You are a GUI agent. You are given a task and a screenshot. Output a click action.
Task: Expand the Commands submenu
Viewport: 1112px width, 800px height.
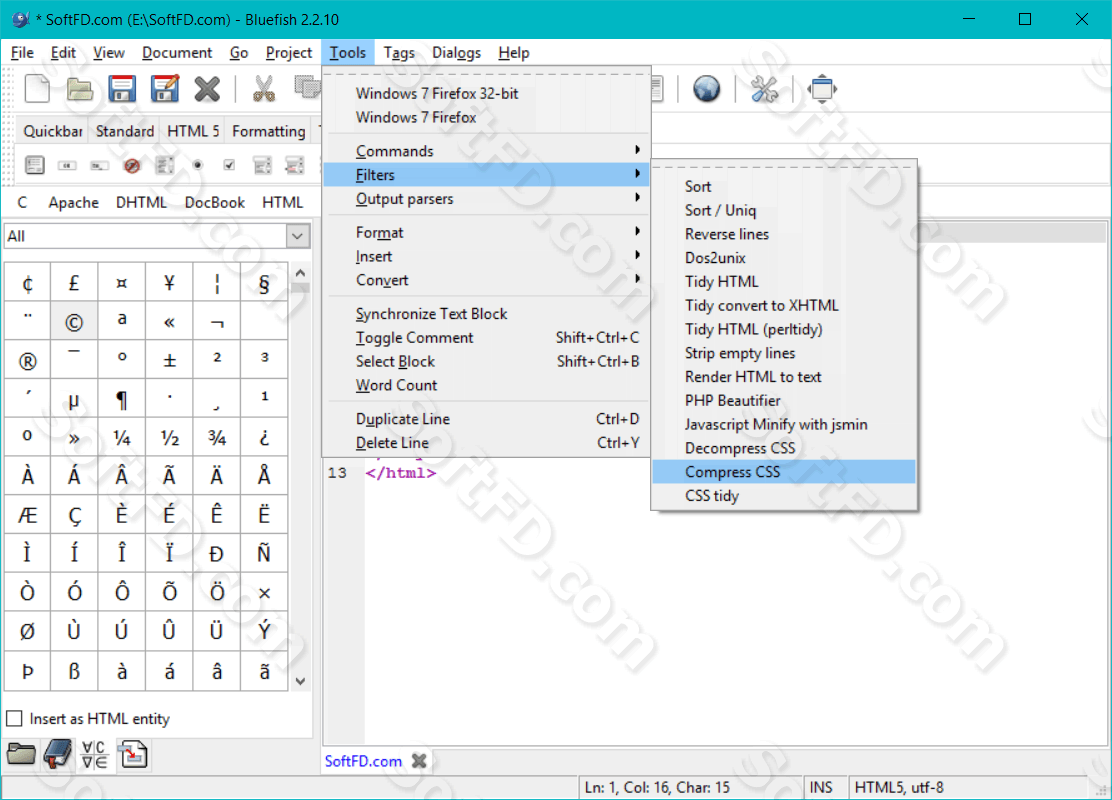(486, 151)
